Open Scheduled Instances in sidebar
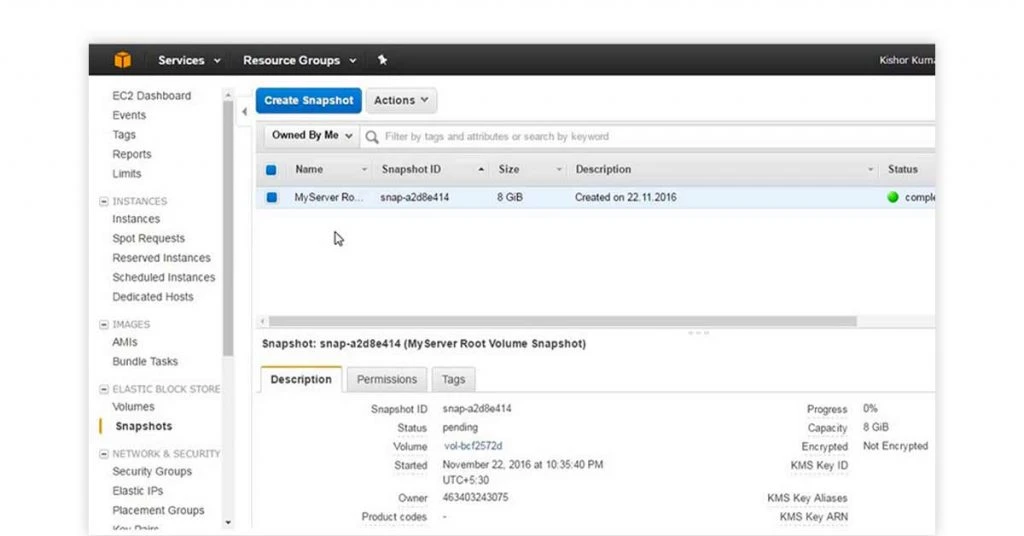Image resolution: width=1024 pixels, height=536 pixels. (x=163, y=277)
